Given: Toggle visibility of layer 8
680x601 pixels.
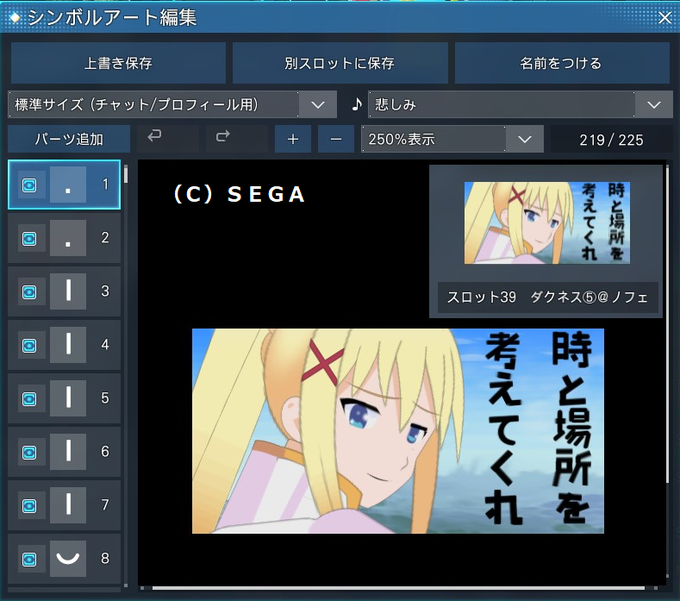Looking at the screenshot, I should tap(29, 559).
